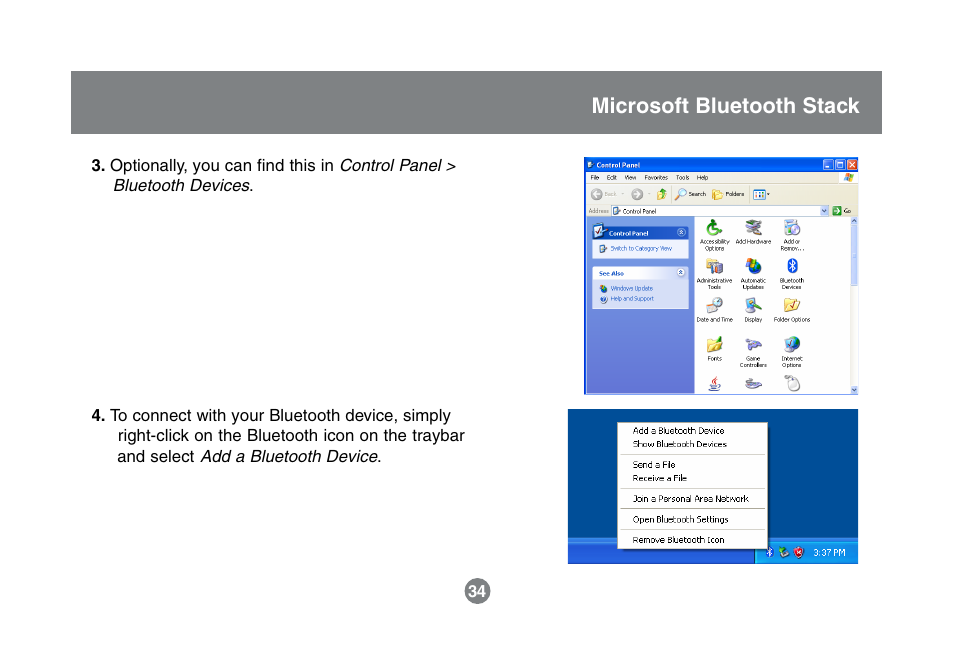Click the Safely Remove Hardware tray icon
Screen dimensions: 954x664
point(784,552)
